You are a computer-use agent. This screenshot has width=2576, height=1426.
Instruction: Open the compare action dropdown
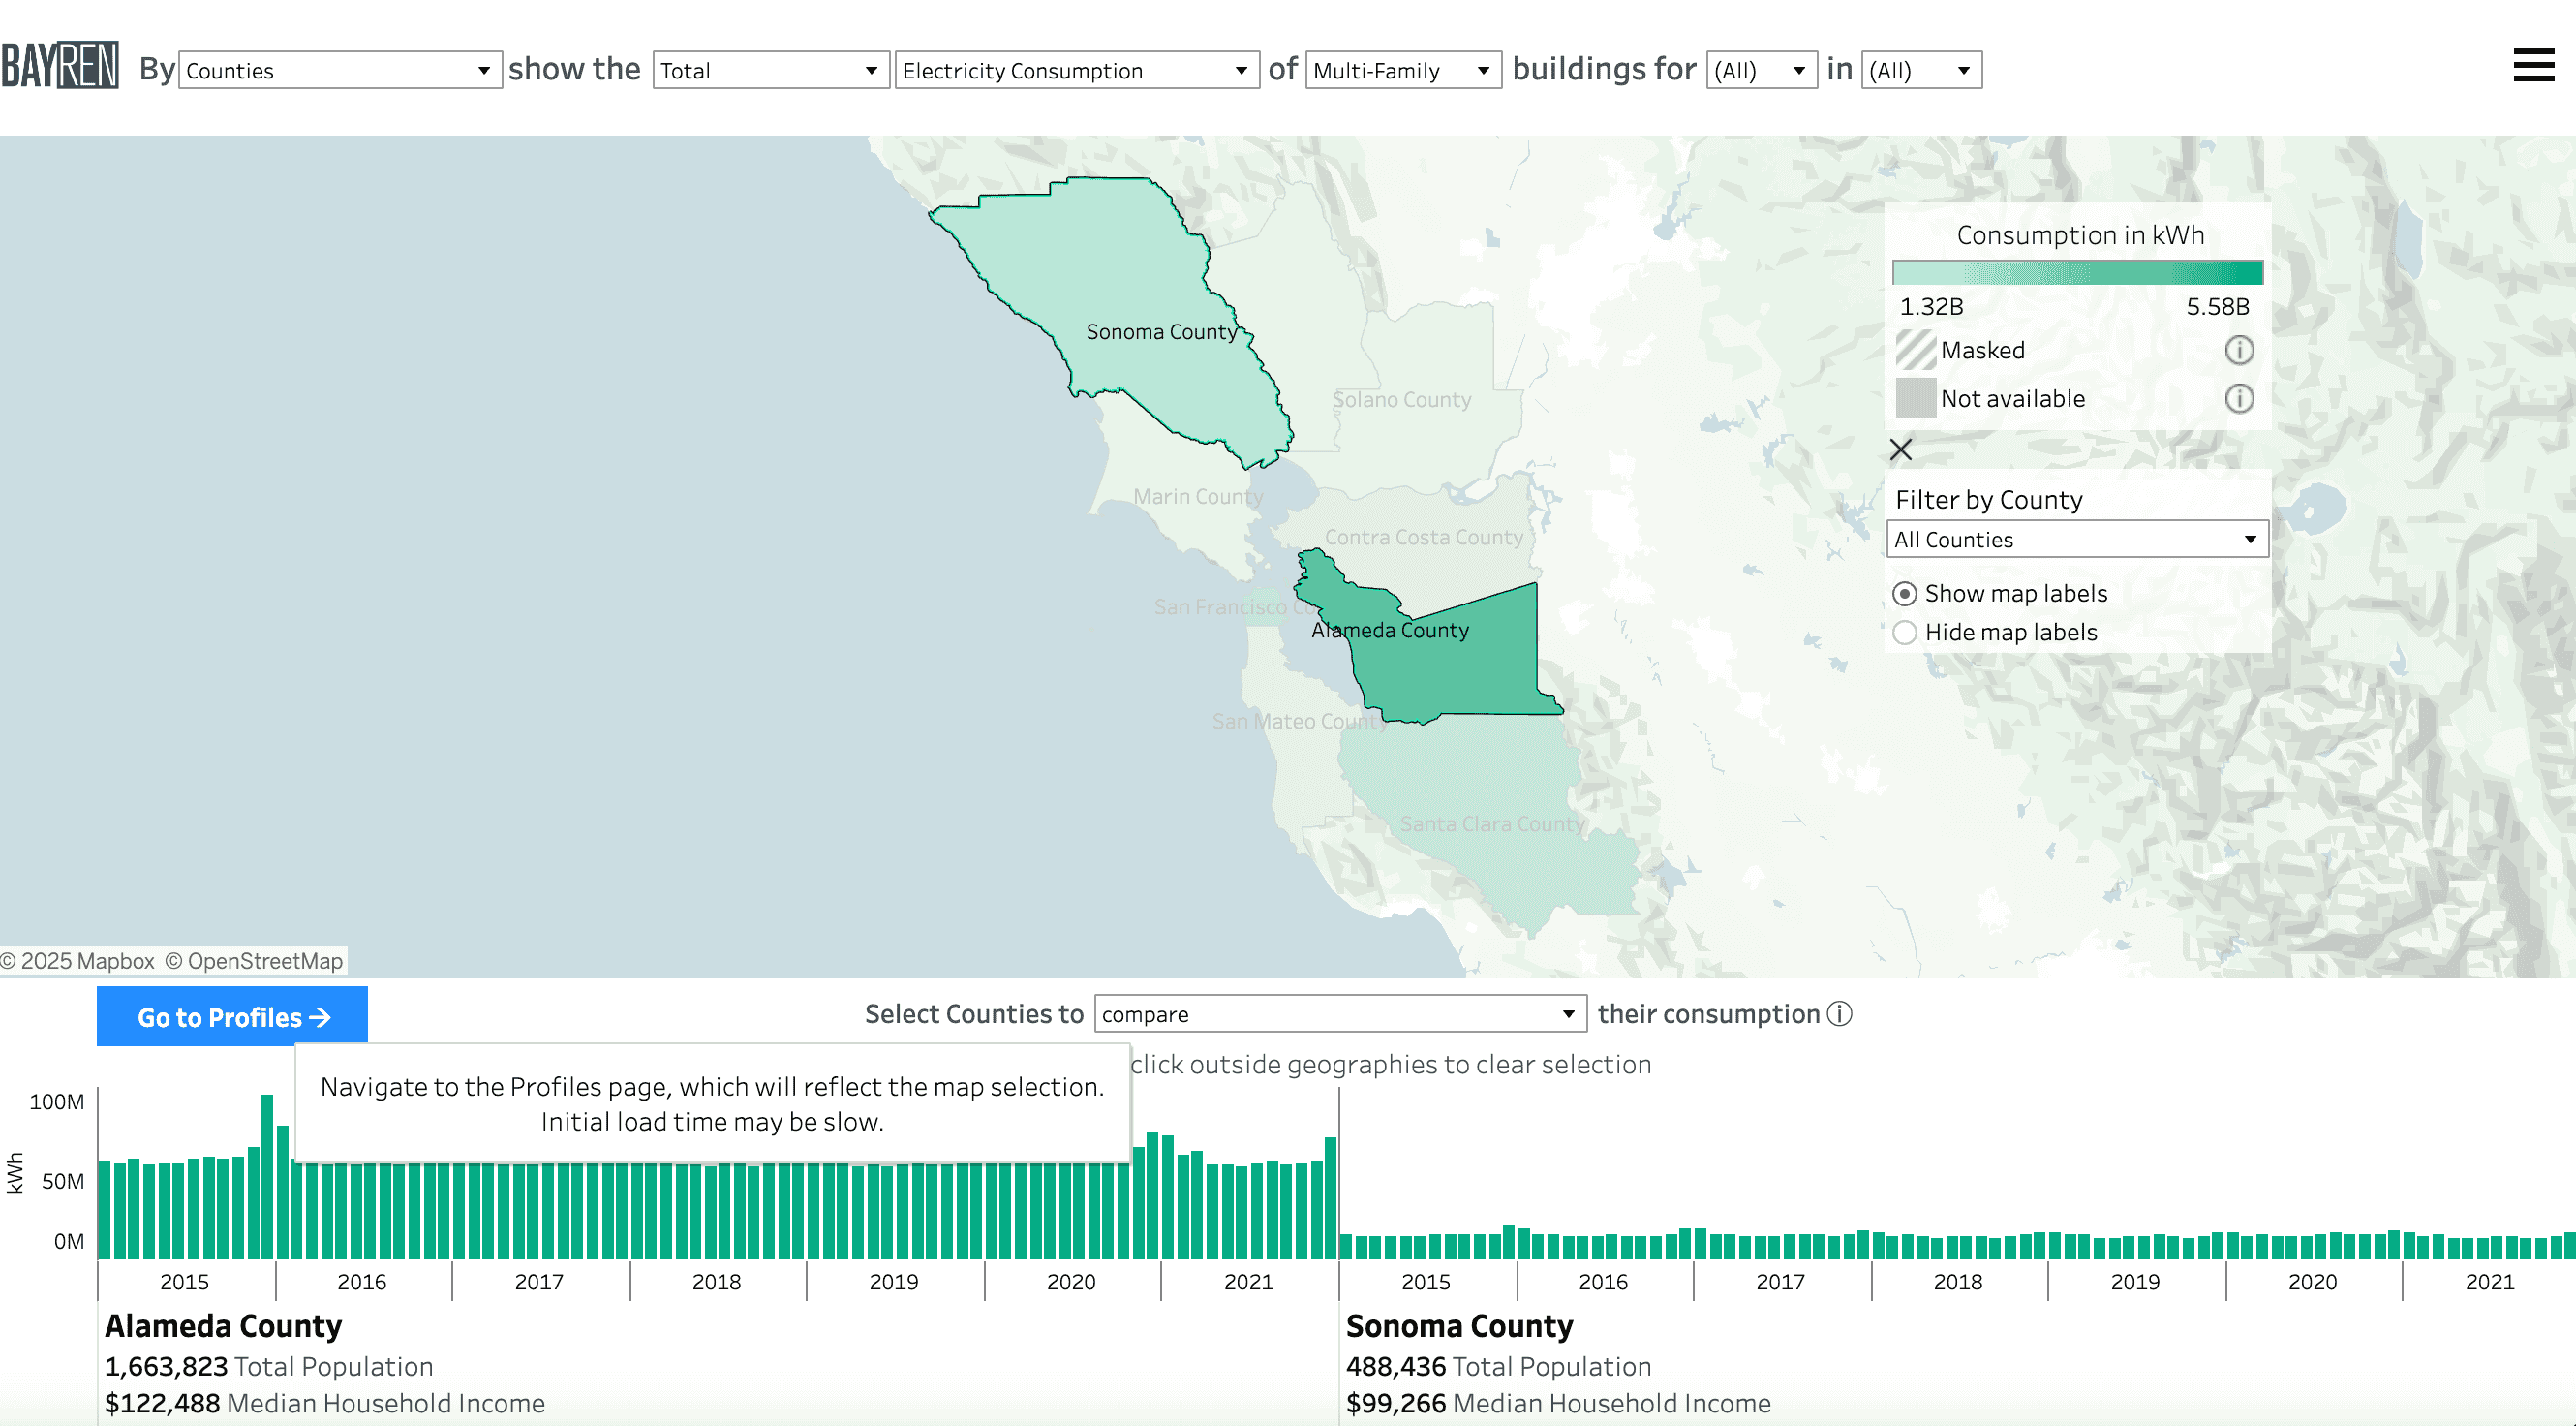(1340, 1014)
